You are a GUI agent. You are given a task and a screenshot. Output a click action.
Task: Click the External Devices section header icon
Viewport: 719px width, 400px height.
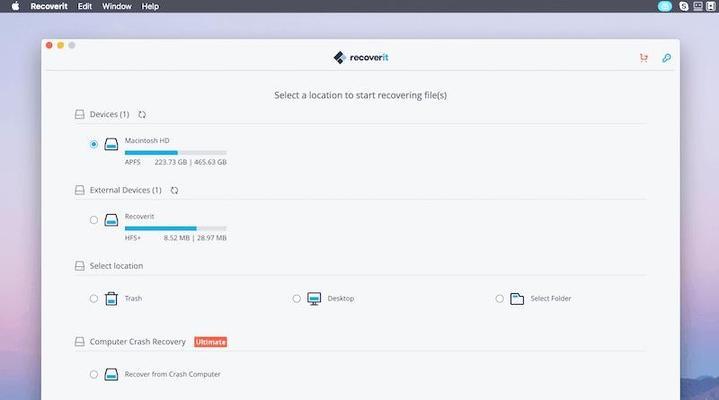pos(80,190)
